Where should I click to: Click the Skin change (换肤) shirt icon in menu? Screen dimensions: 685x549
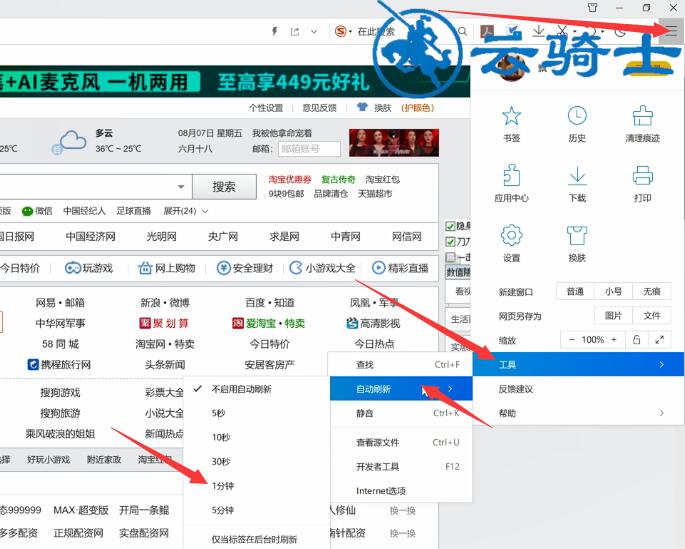click(x=577, y=235)
